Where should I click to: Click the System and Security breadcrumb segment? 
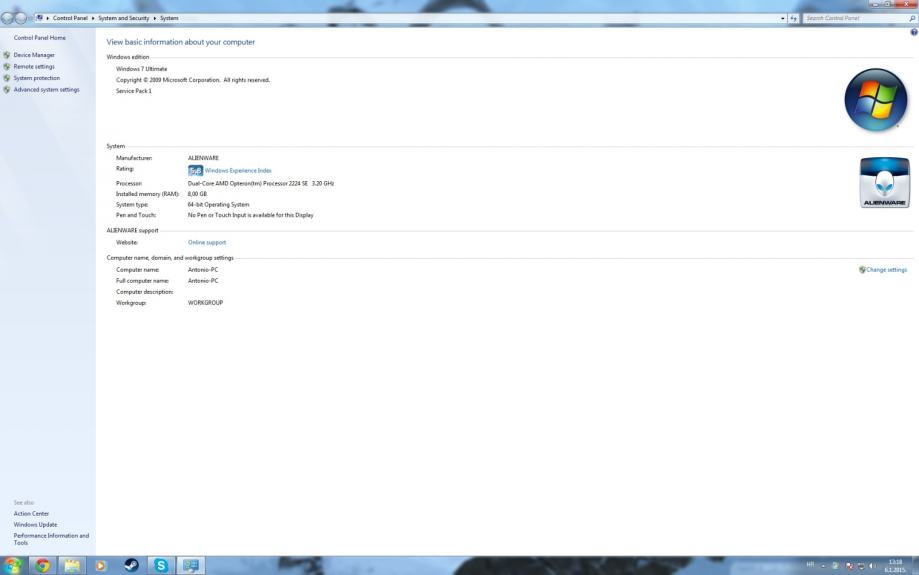[124, 18]
